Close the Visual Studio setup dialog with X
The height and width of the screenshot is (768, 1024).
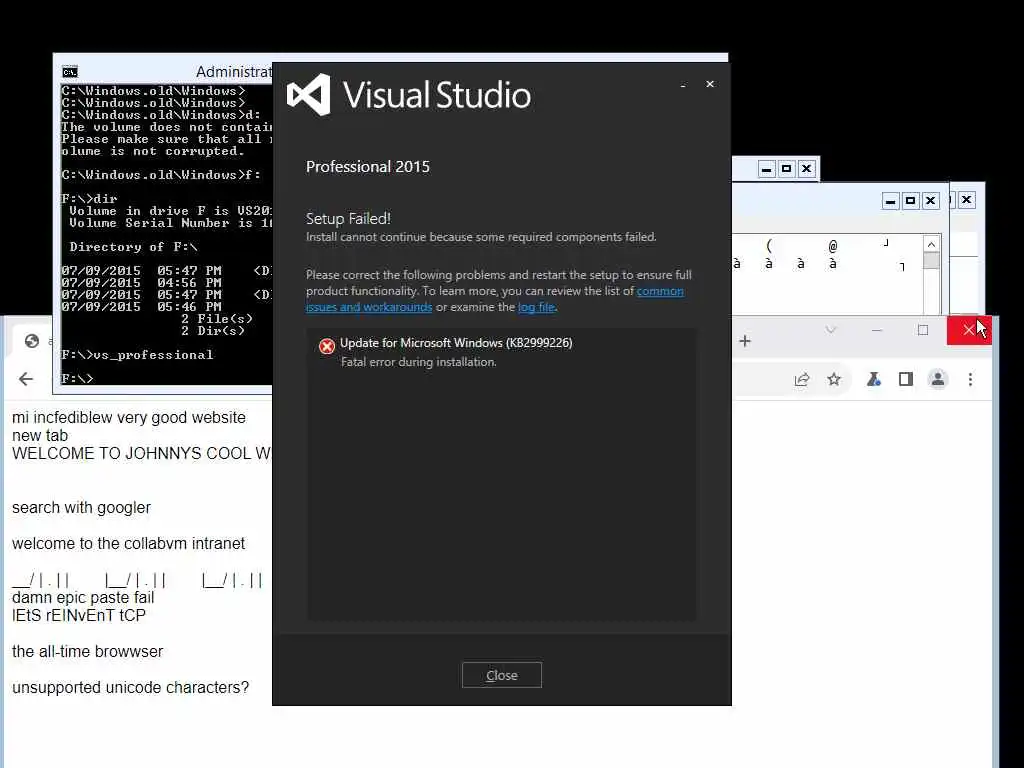[x=710, y=84]
